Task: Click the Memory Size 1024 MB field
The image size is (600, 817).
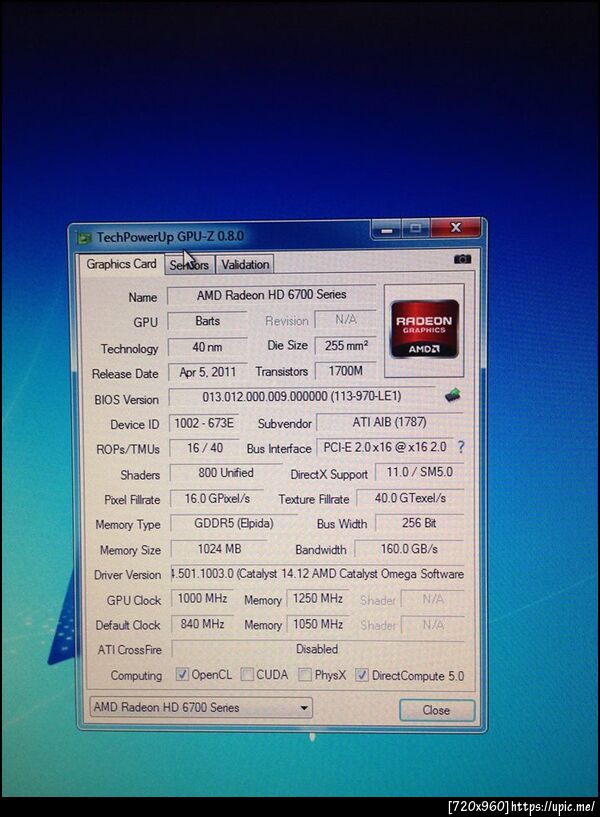Action: tap(219, 549)
